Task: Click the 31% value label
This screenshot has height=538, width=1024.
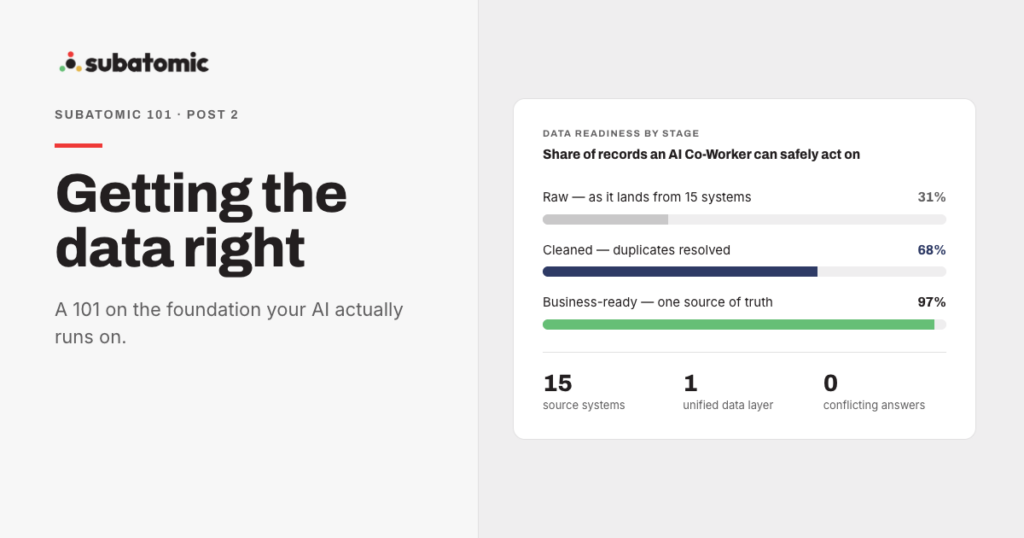Action: [x=931, y=197]
